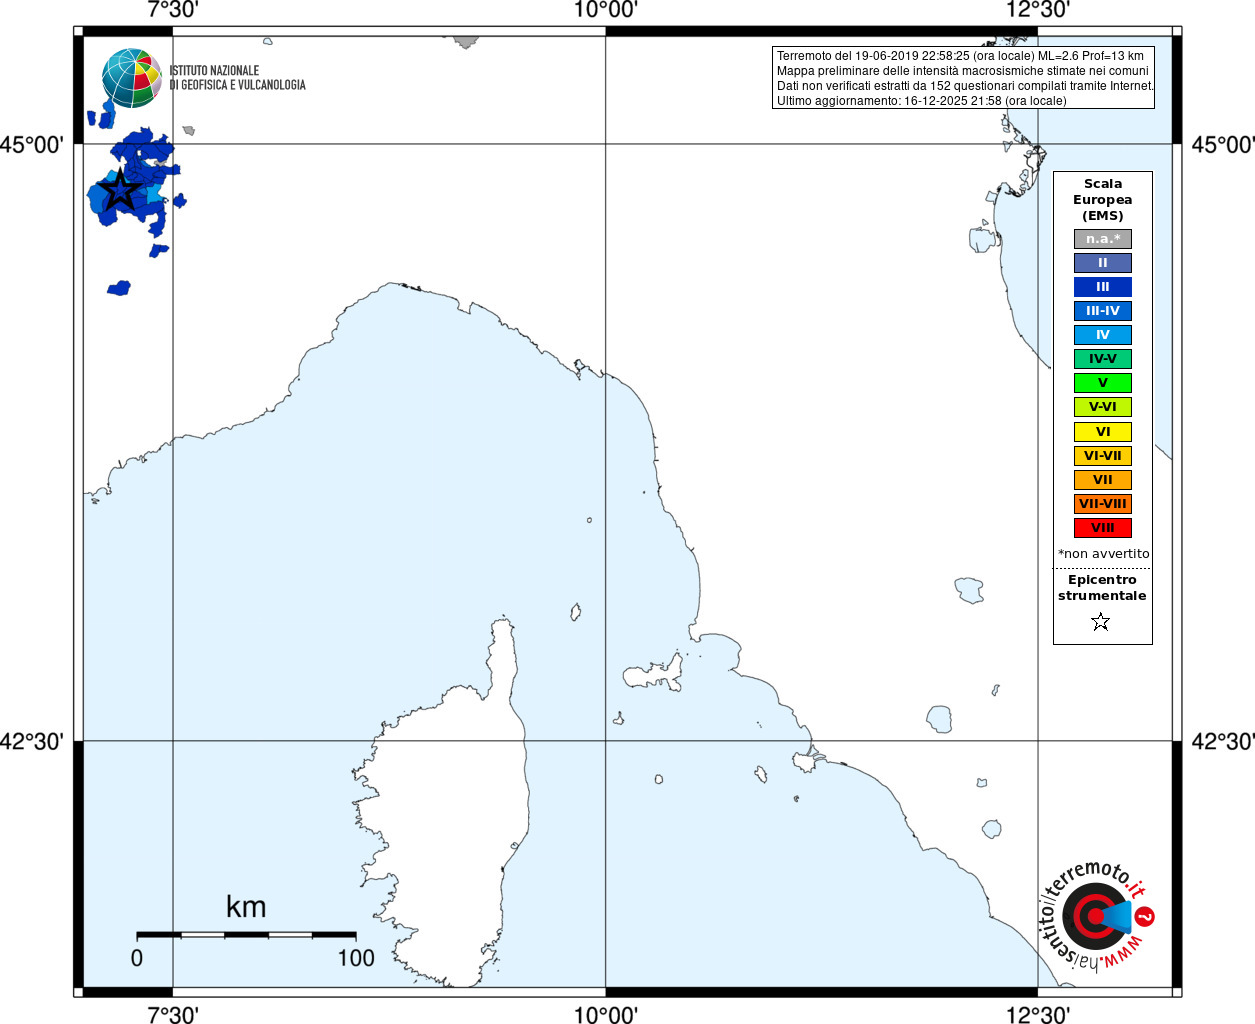Screen dimensions: 1255x1024
Task: Select the III-IV legend swatch
Action: click(x=1103, y=311)
